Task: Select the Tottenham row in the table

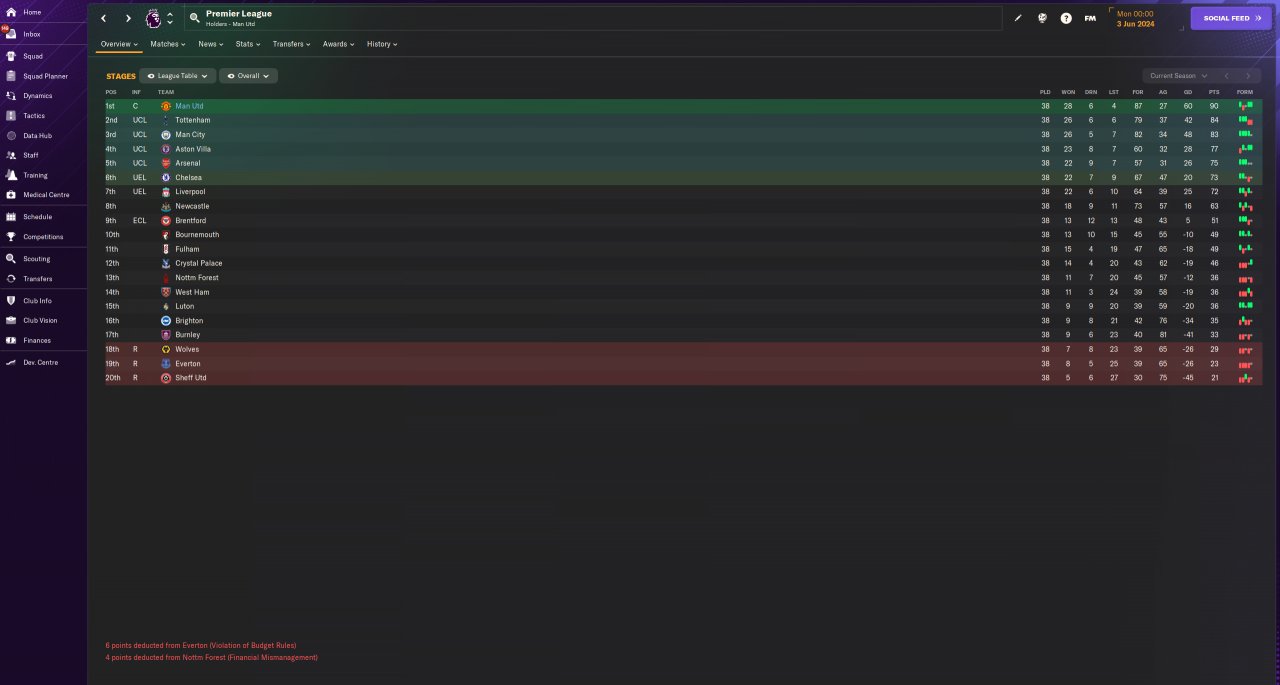Action: [x=683, y=120]
